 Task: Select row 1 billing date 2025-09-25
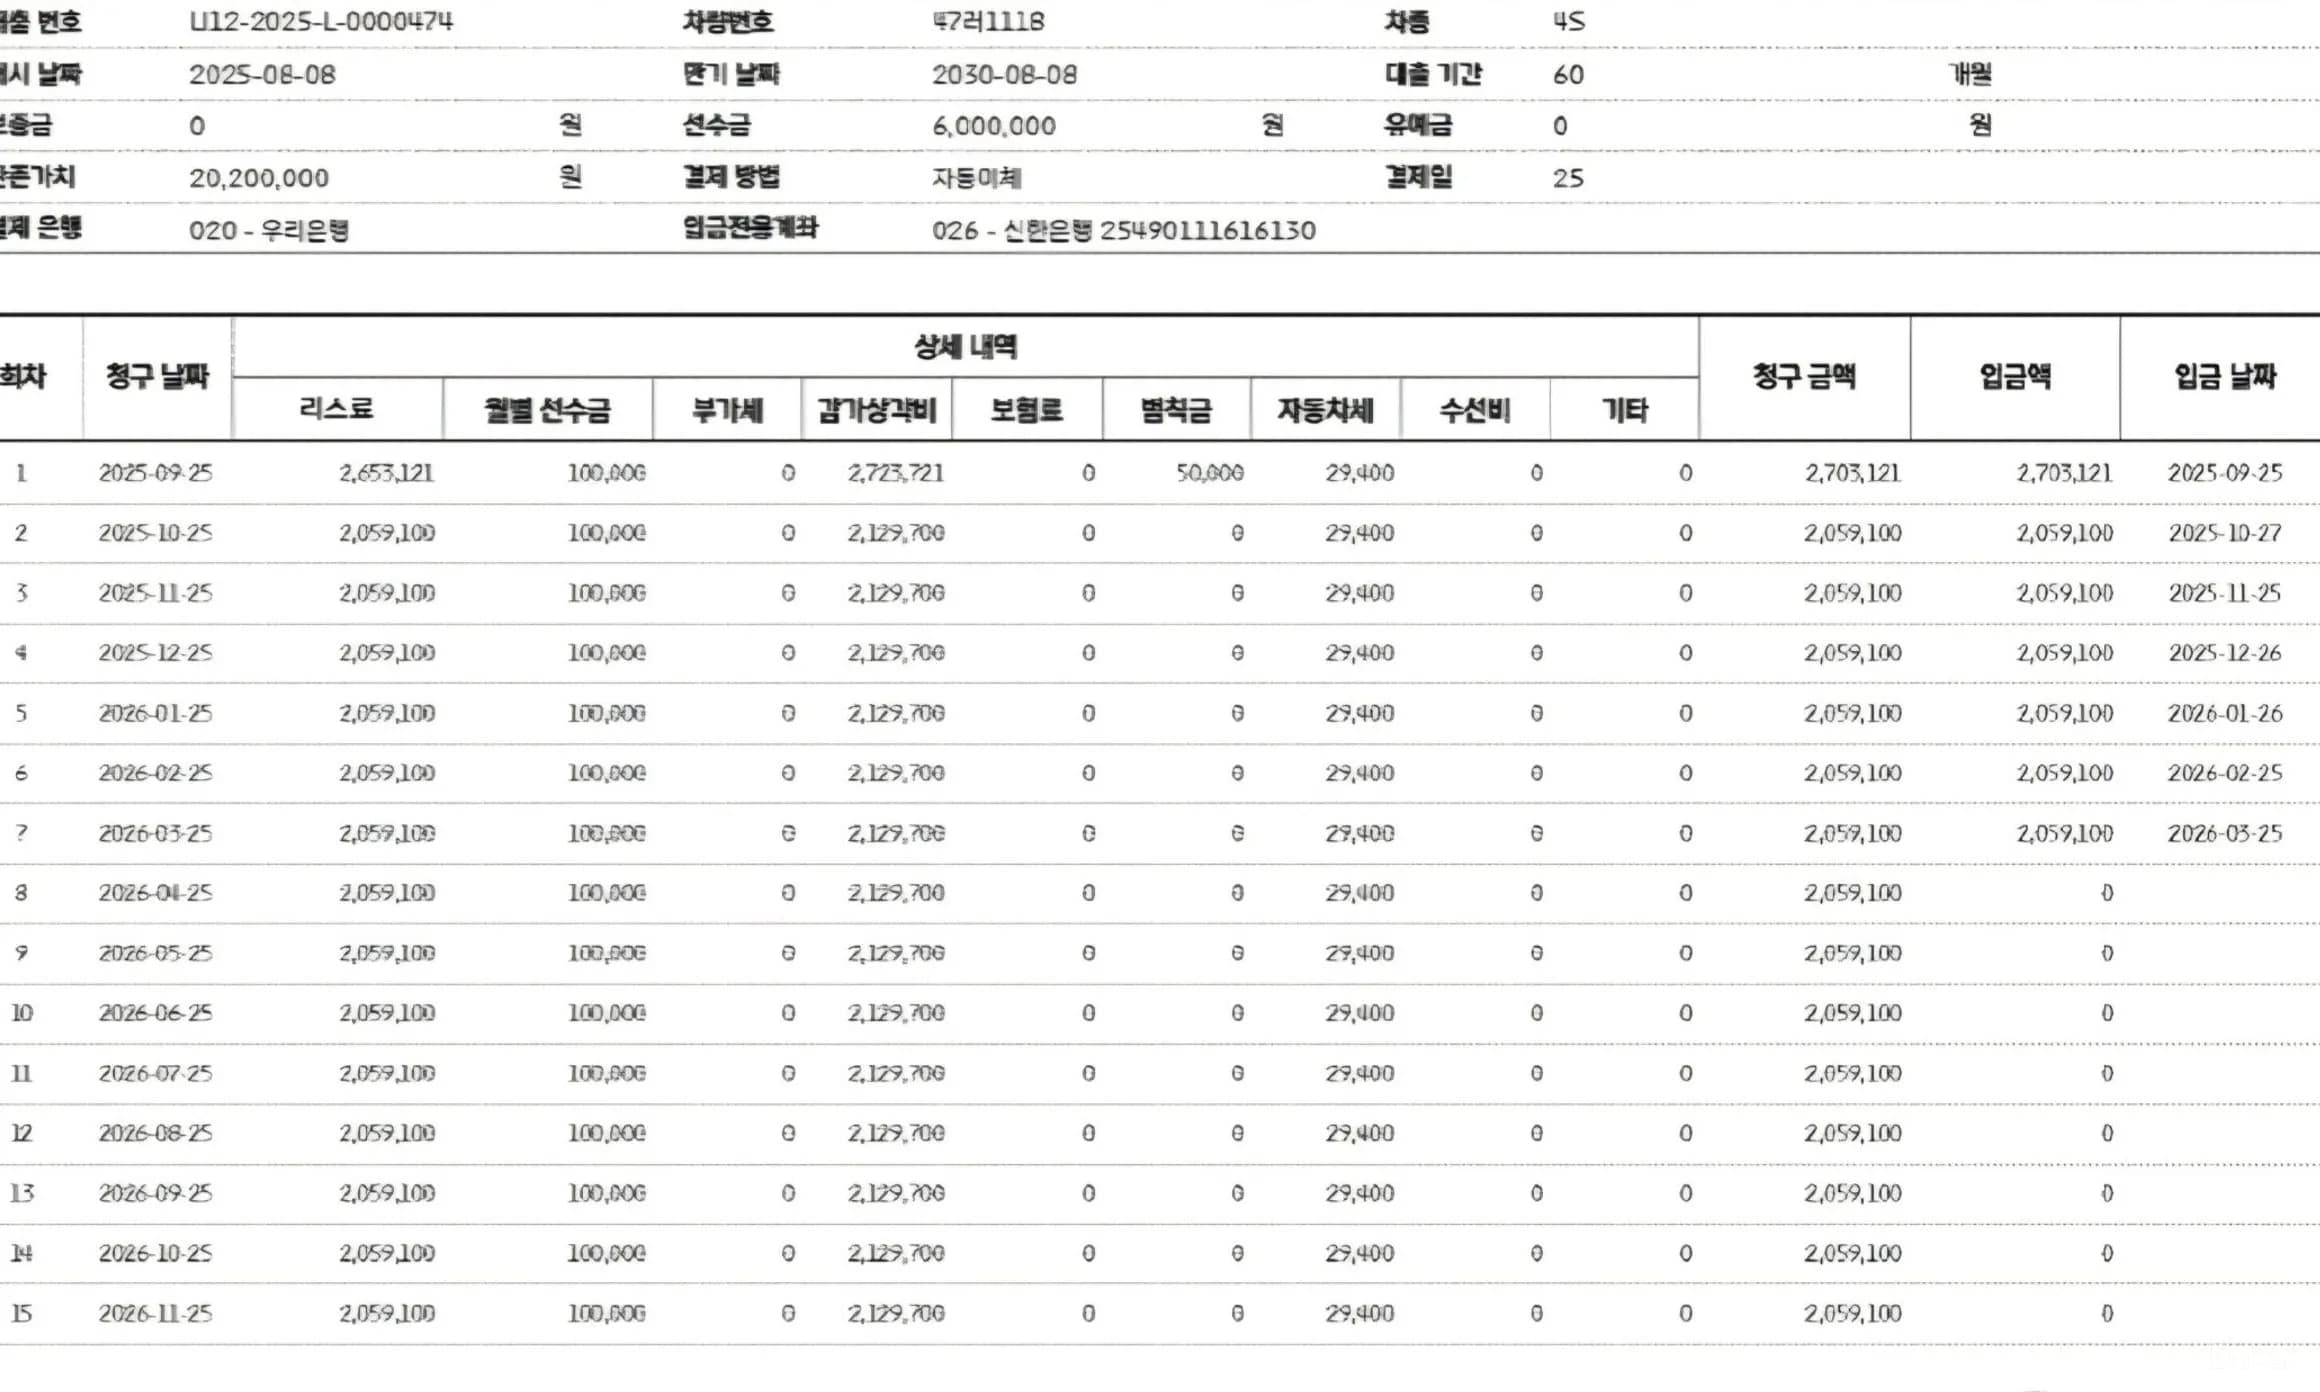[x=156, y=473]
